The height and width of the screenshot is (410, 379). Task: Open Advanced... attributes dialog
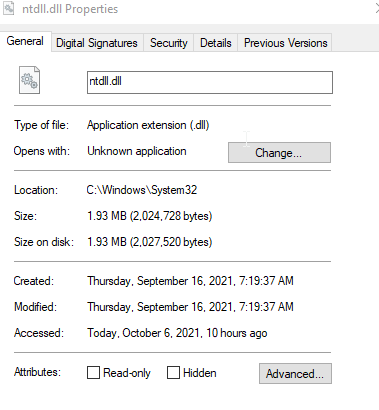295,373
